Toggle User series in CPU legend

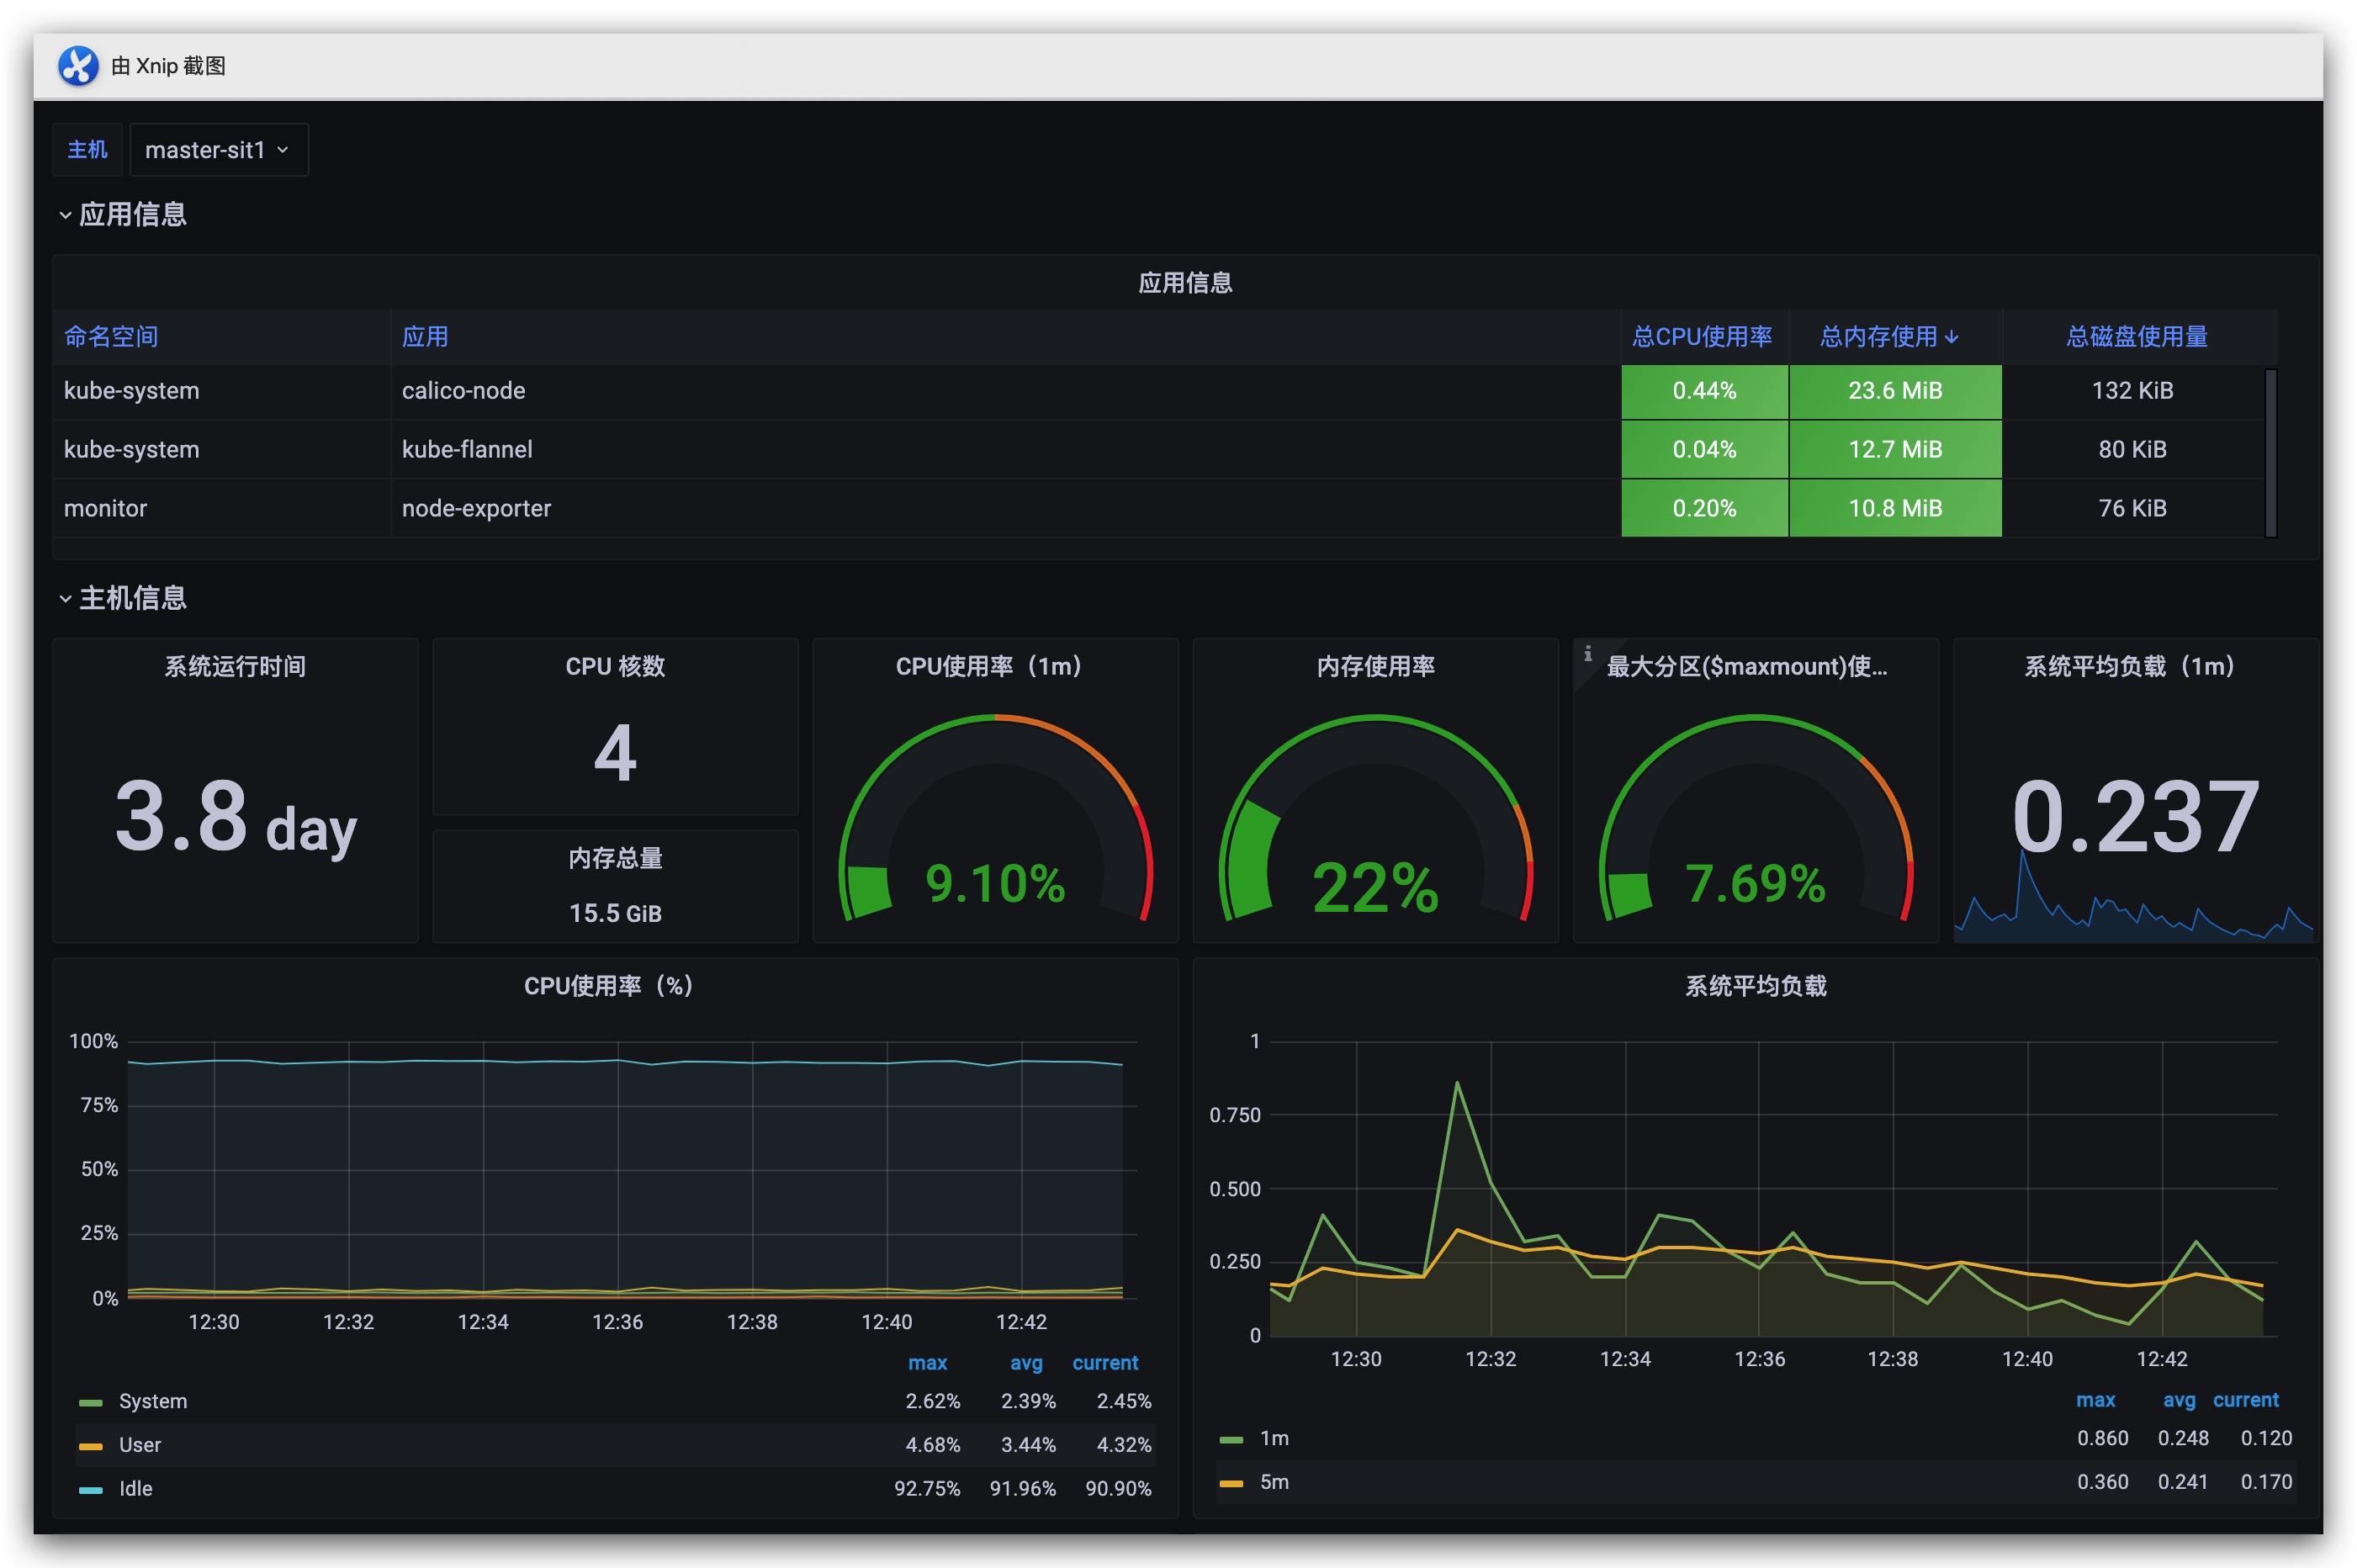click(139, 1445)
